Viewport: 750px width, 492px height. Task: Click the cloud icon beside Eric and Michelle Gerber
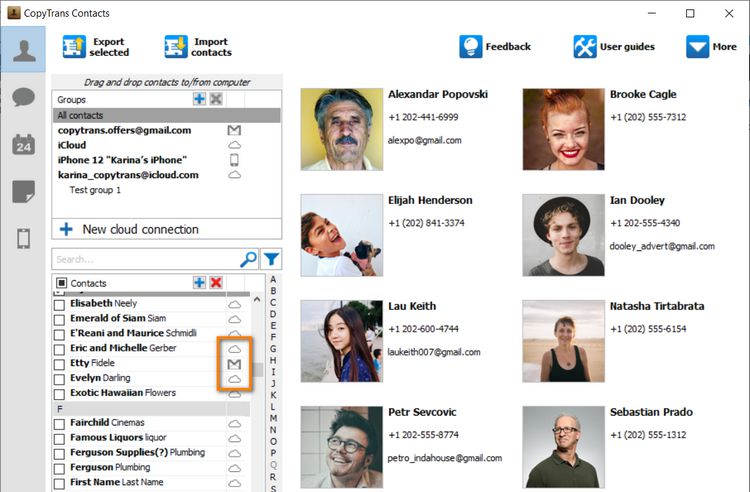[234, 349]
